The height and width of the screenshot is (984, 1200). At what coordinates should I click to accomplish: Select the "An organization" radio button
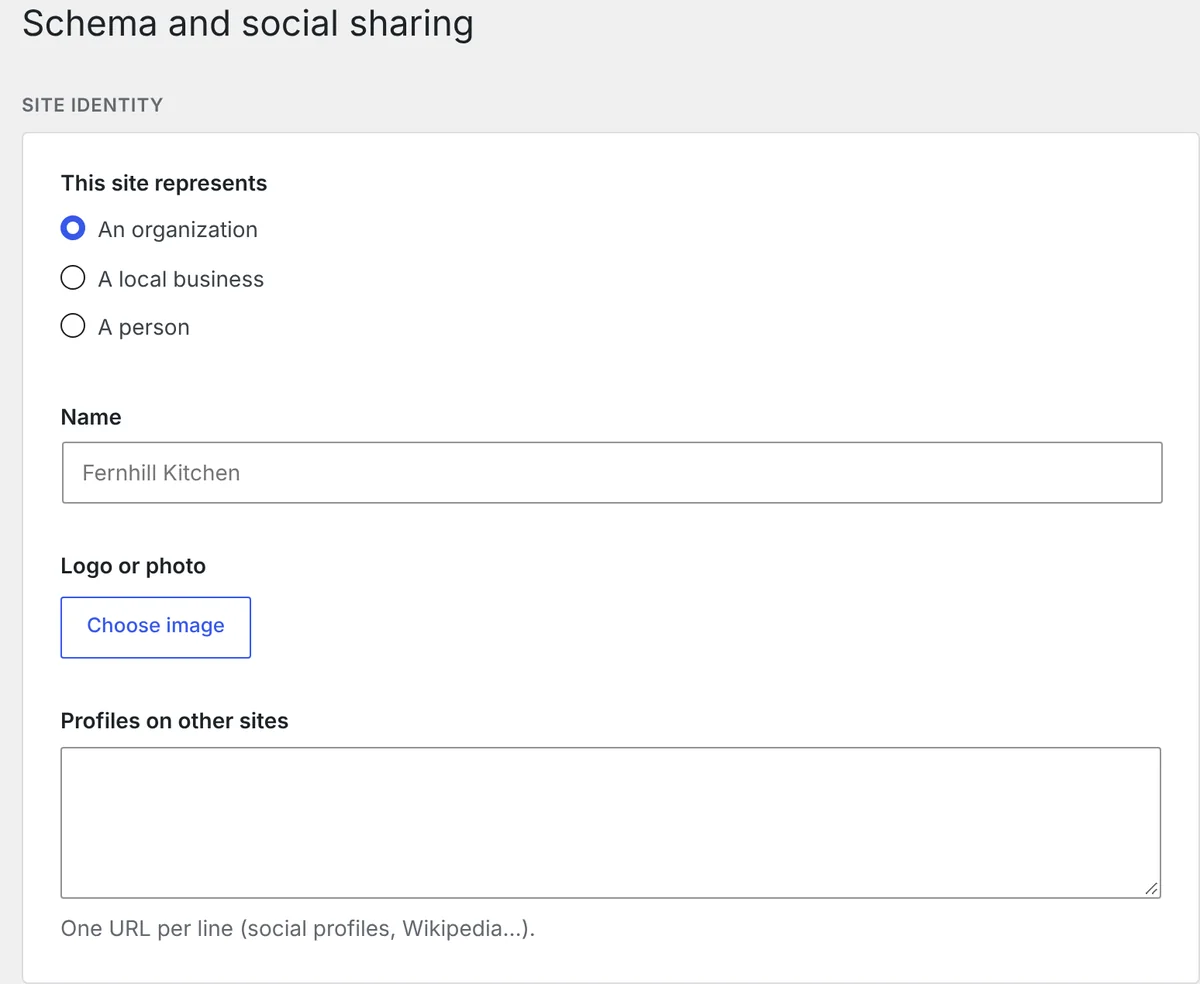(73, 229)
